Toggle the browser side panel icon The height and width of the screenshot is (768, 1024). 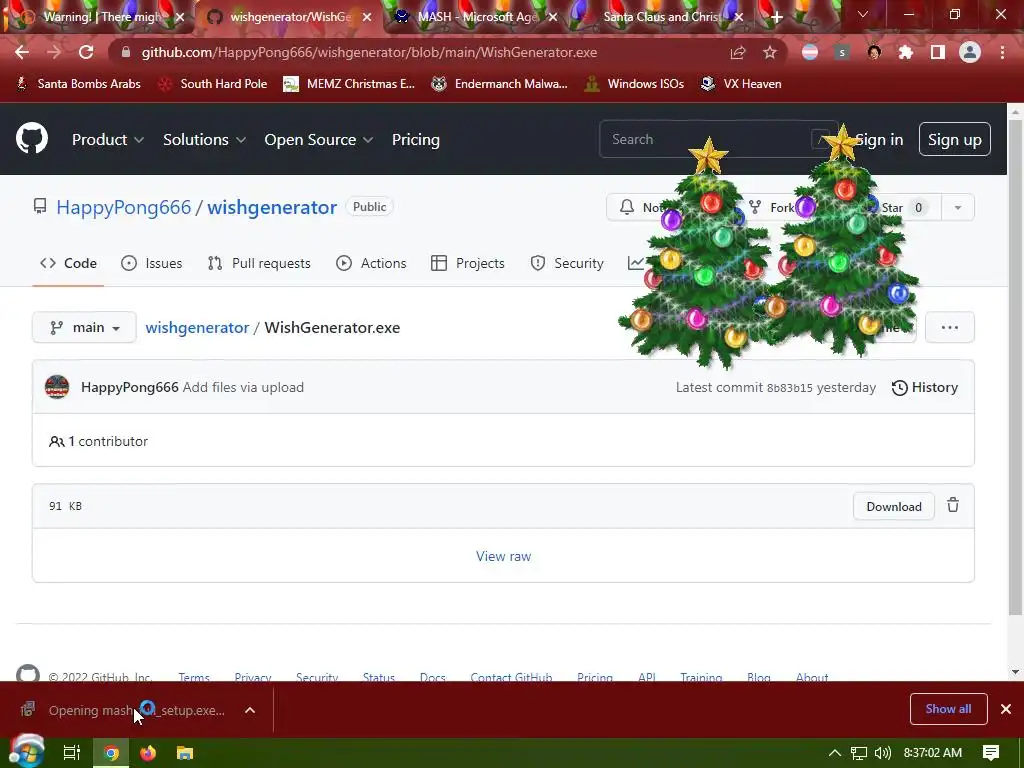[x=938, y=52]
